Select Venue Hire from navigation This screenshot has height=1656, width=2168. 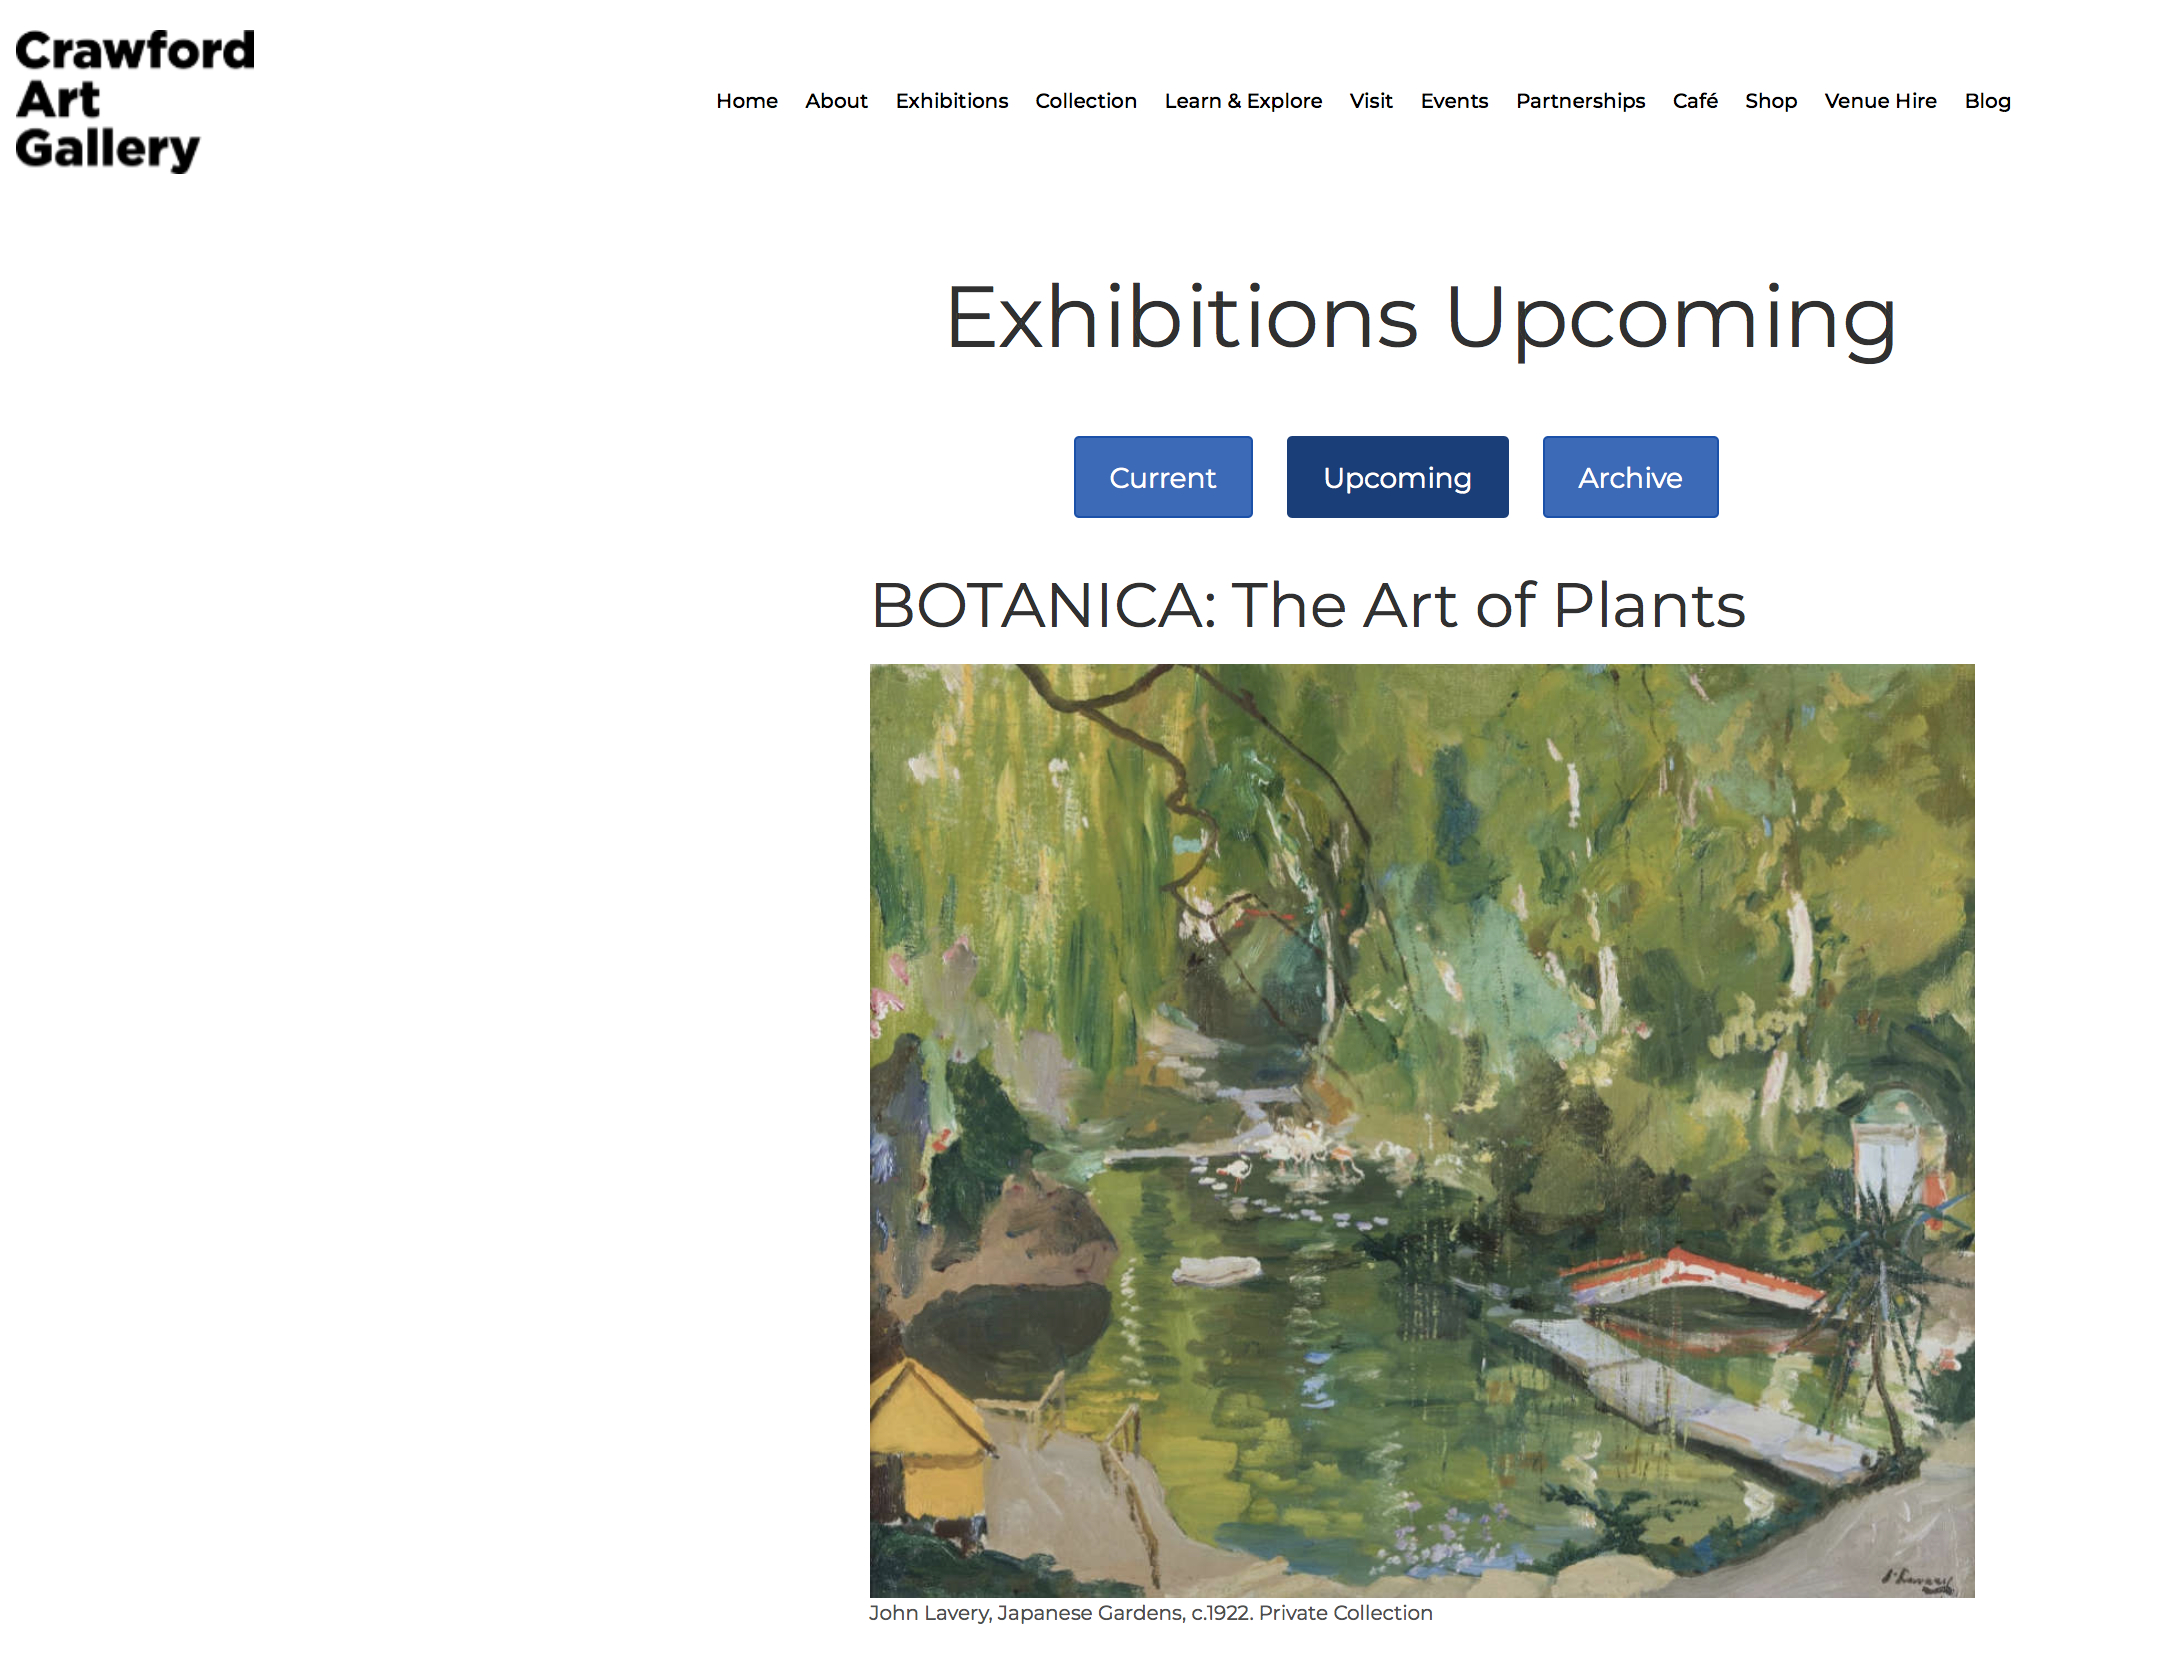(x=1880, y=101)
